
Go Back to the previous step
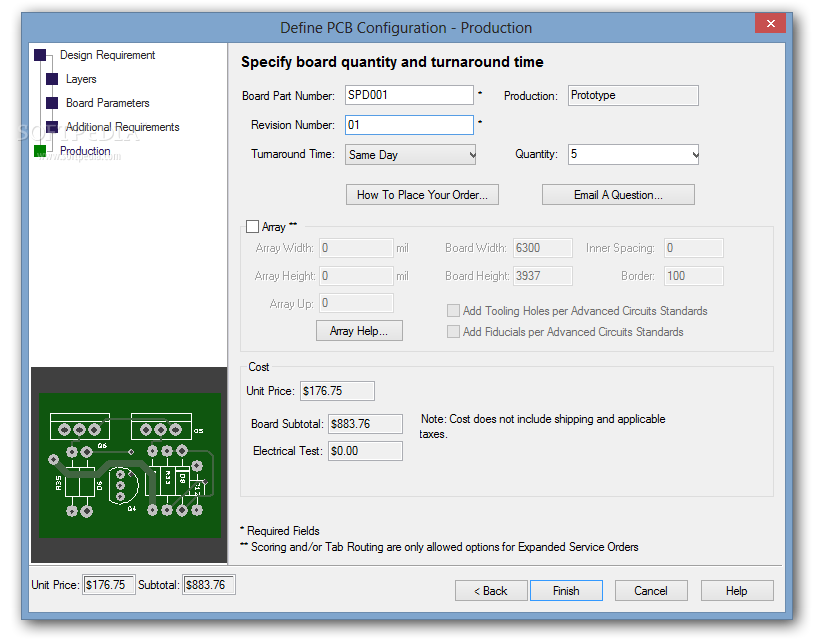click(x=491, y=591)
